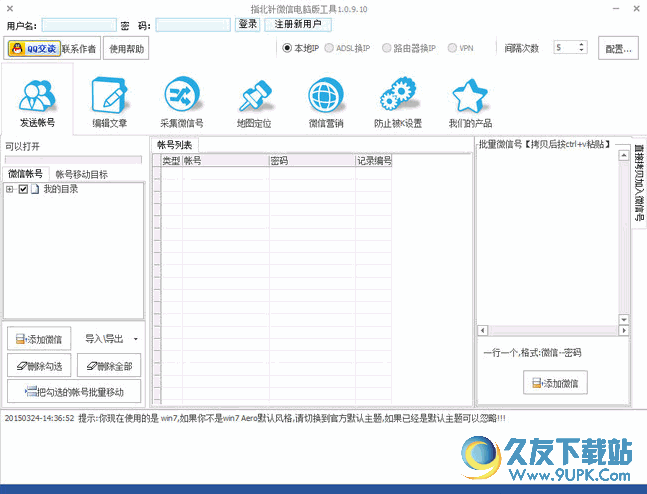Click the batch box scroll up arrow
The width and height of the screenshot is (647, 494).
pos(623,156)
